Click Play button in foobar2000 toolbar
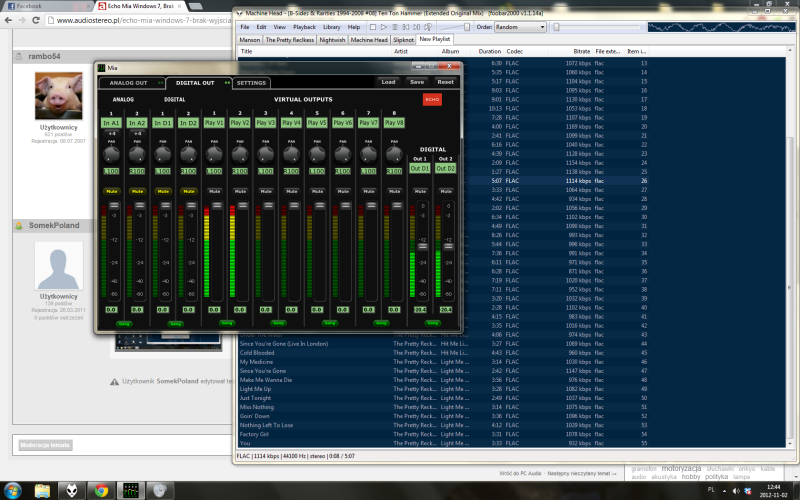 click(x=384, y=27)
